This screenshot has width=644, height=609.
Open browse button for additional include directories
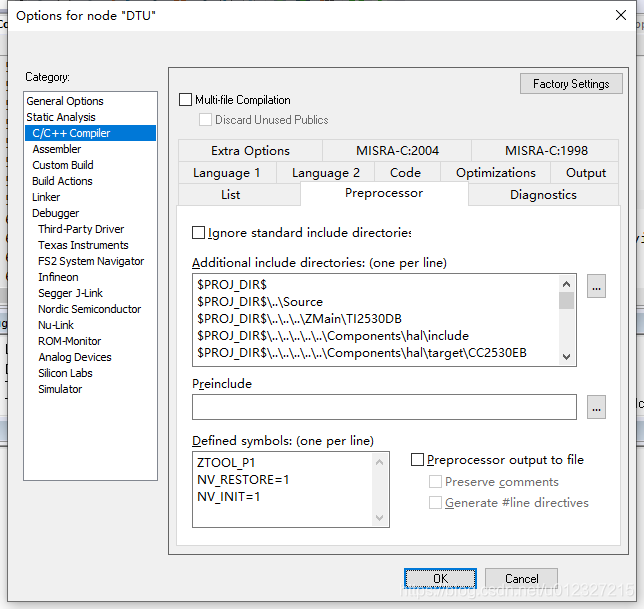point(596,286)
